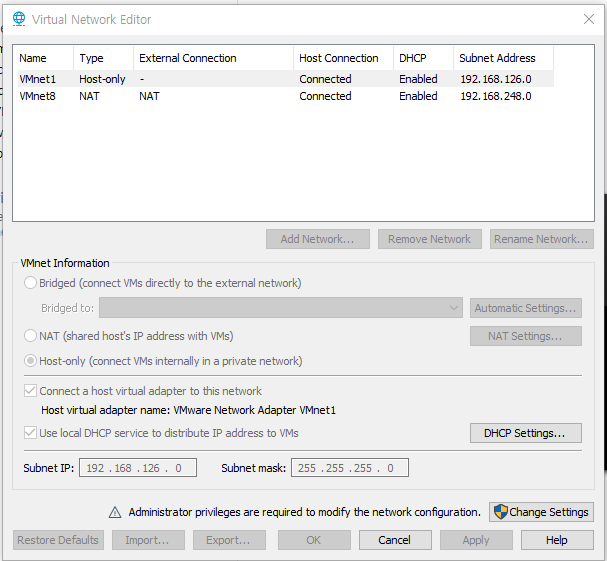Open Automatic Settings
Screen dimensions: 607x561
pos(526,308)
